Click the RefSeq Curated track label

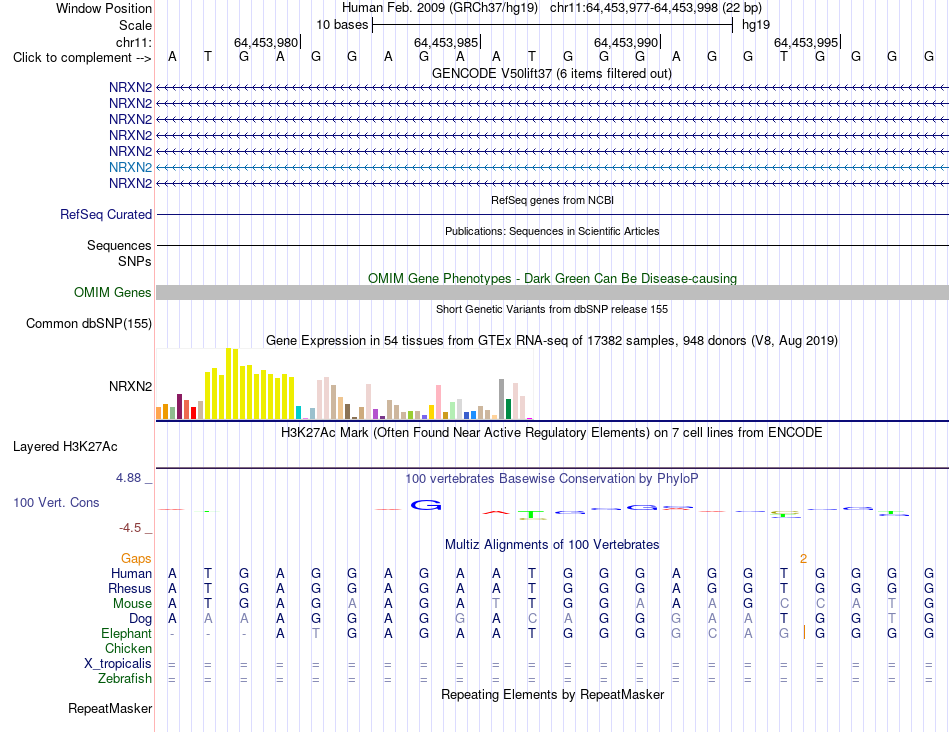pyautogui.click(x=105, y=215)
